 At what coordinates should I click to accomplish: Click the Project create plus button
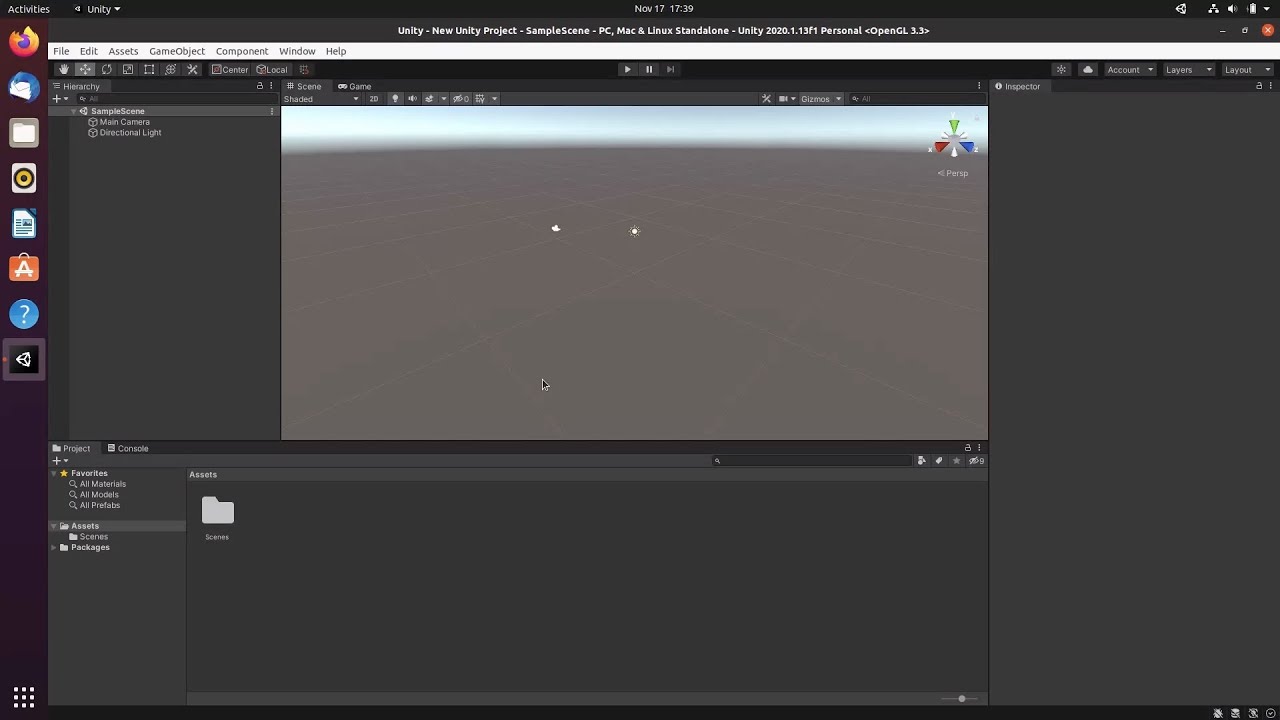60,461
